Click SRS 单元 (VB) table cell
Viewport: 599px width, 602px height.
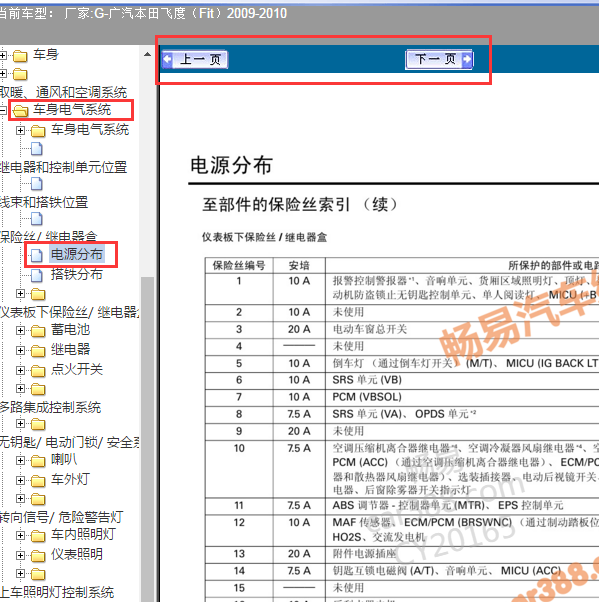click(x=367, y=380)
